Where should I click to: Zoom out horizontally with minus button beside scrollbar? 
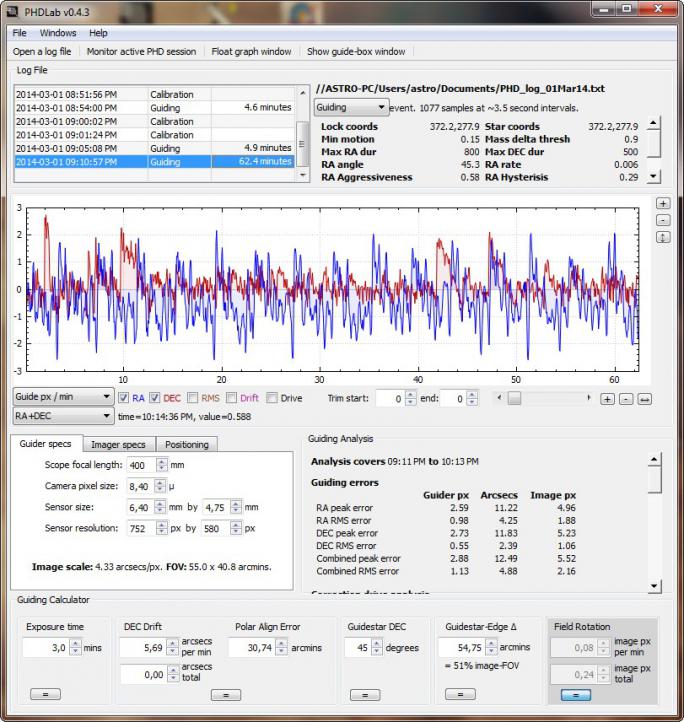click(x=626, y=399)
